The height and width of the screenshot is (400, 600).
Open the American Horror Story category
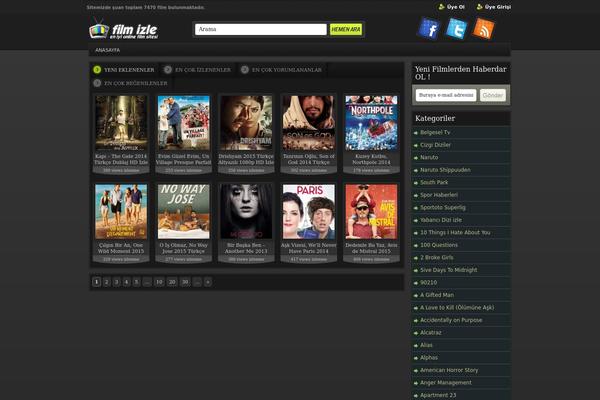[449, 370]
